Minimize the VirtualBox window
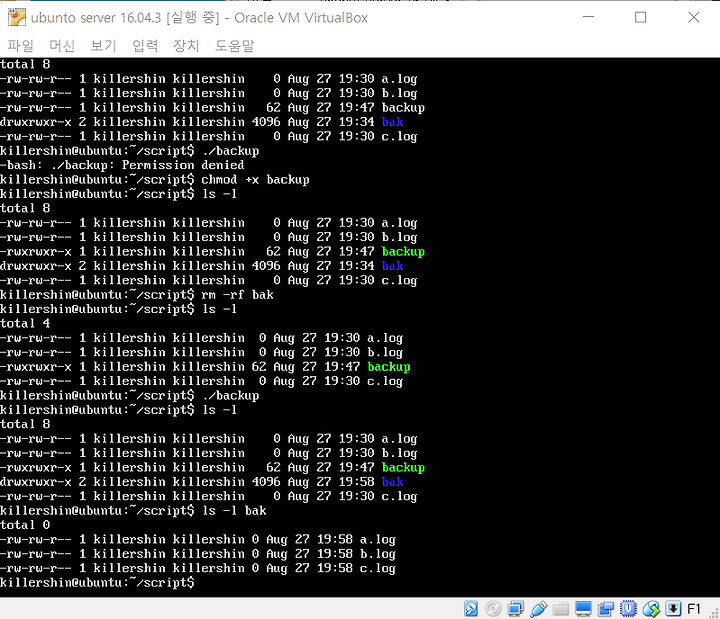 click(588, 17)
